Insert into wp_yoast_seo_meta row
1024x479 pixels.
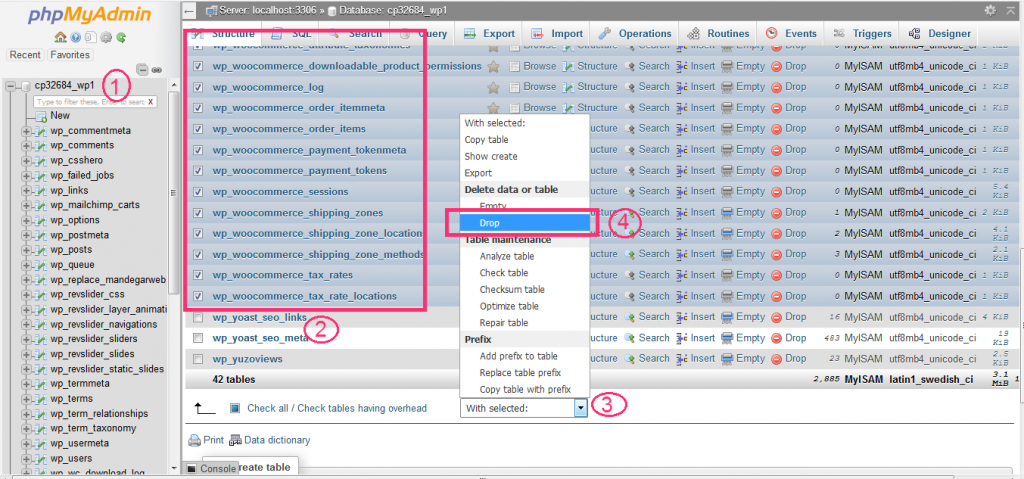point(696,338)
